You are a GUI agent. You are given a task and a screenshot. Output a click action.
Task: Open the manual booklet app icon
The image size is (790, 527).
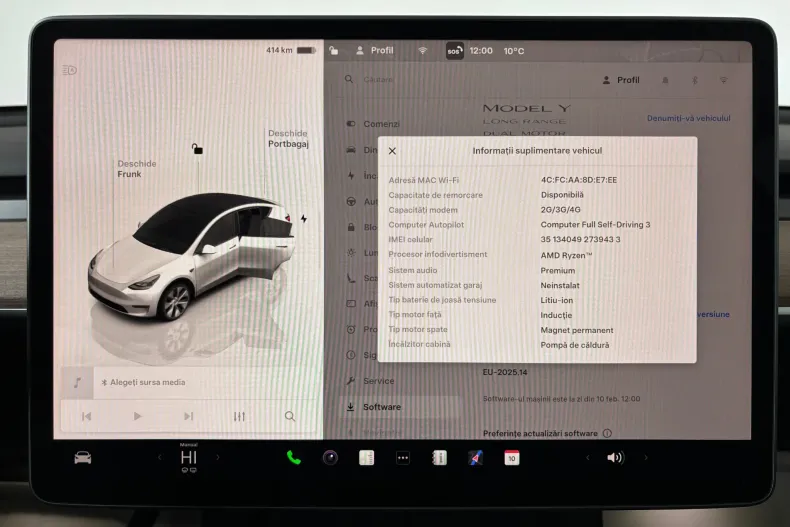[439, 457]
